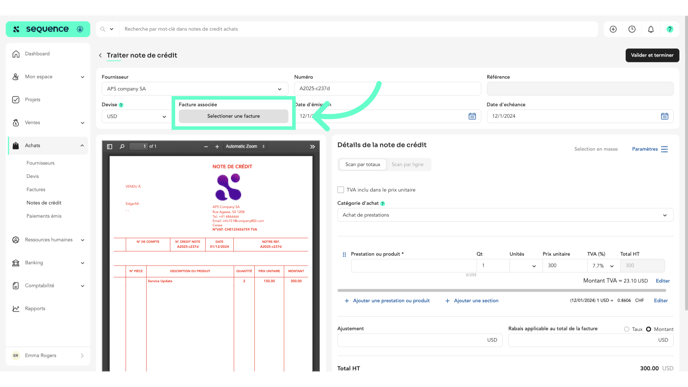Click Valider et terminer button
Image resolution: width=688 pixels, height=387 pixels.
[x=652, y=55]
